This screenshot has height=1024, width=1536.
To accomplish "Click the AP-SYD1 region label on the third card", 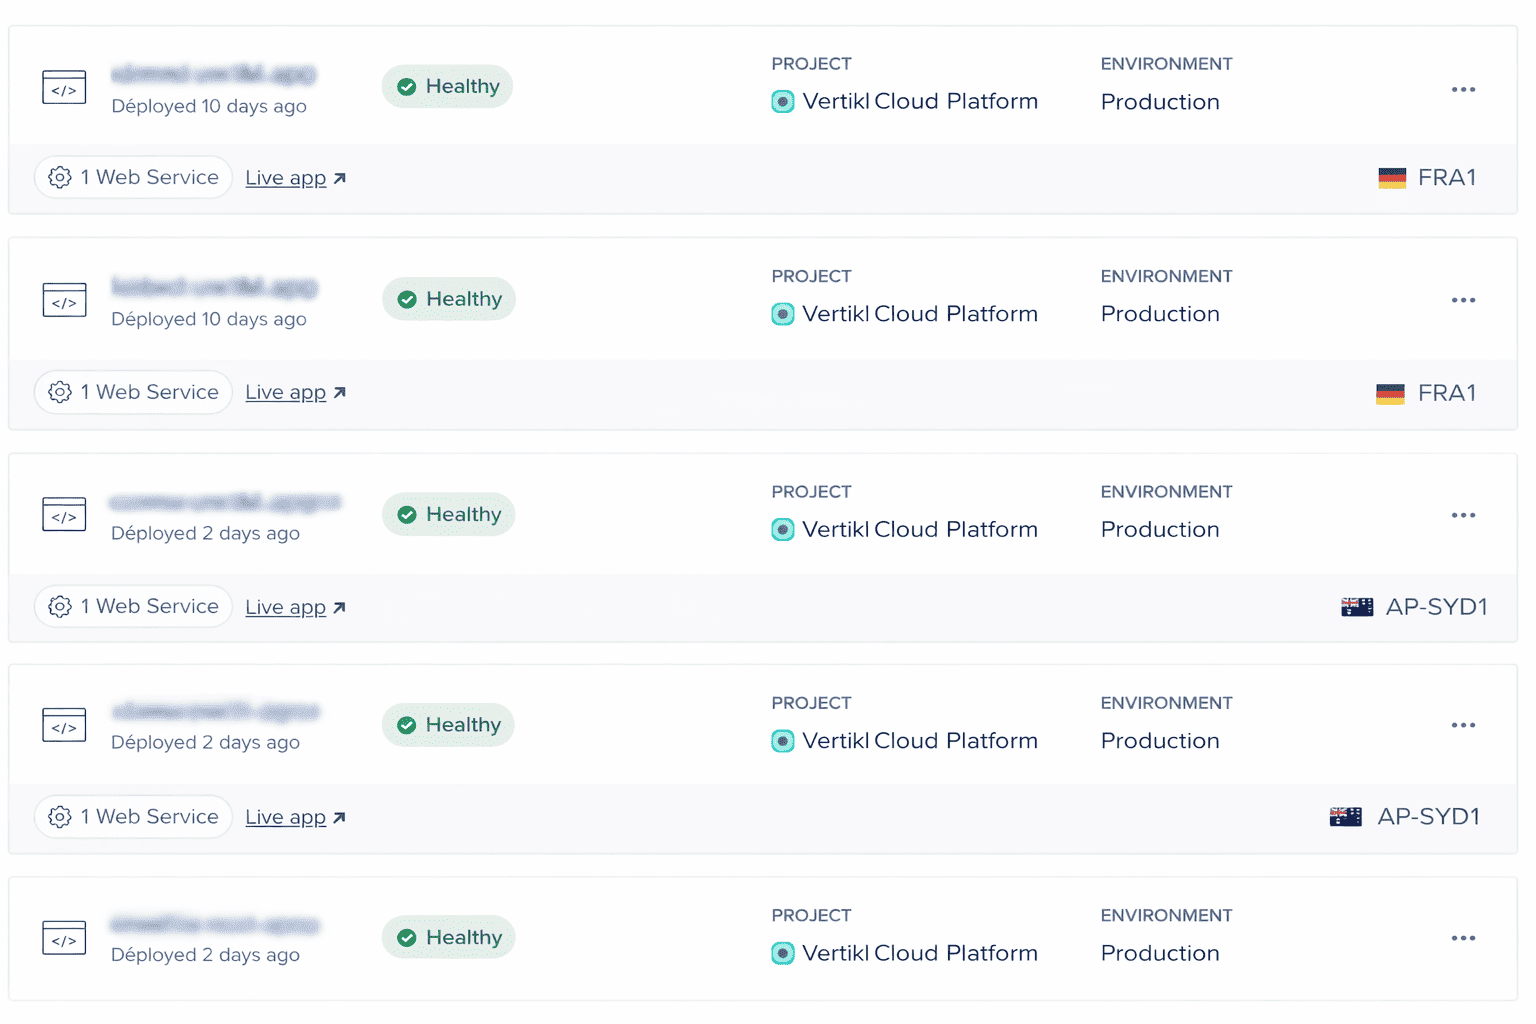I will (x=1437, y=607).
